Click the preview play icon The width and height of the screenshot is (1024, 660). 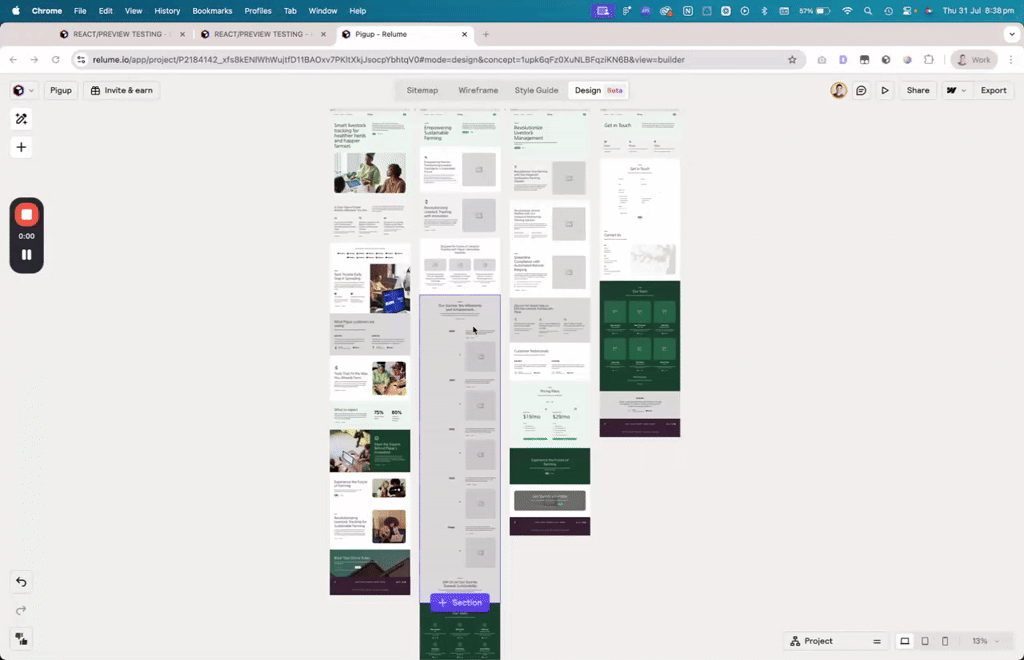click(885, 90)
